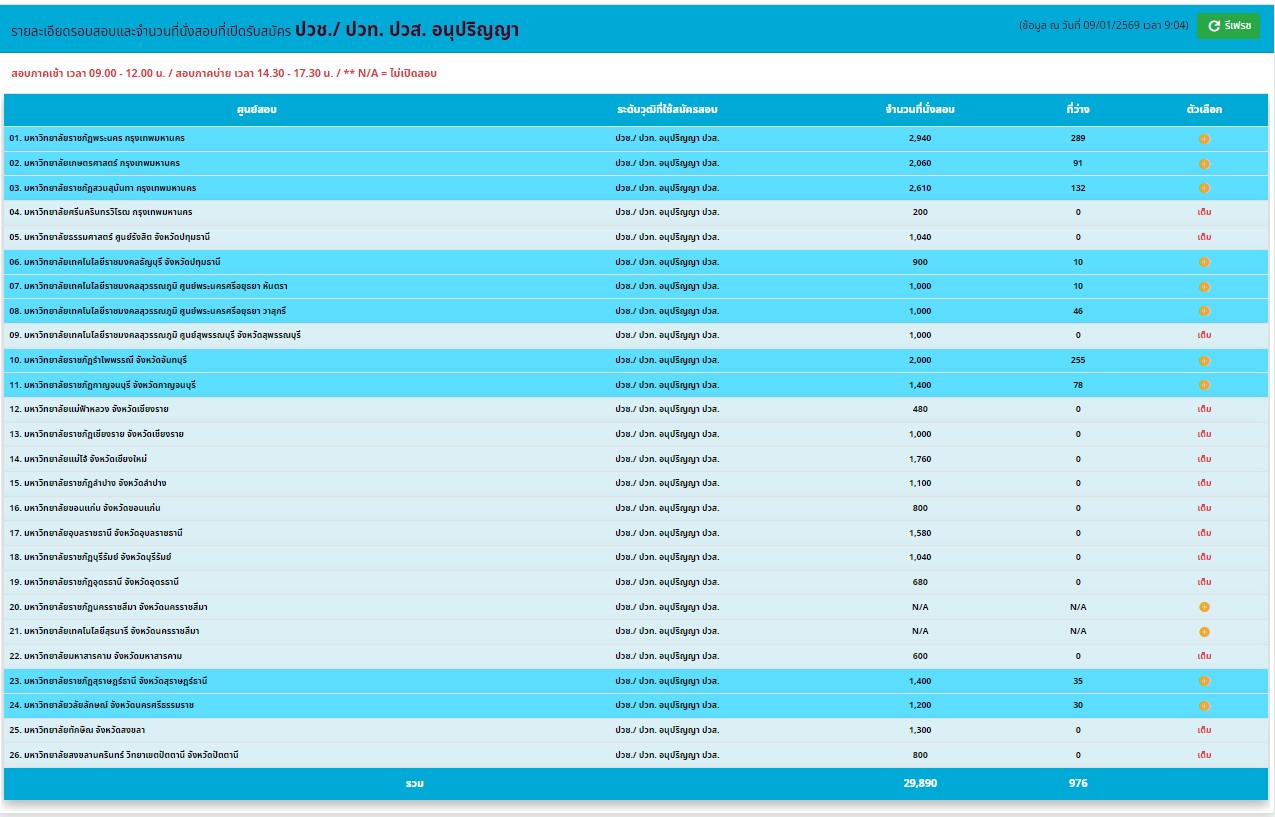Click the รวม total row label
Image resolution: width=1275 pixels, height=817 pixels.
tap(414, 783)
